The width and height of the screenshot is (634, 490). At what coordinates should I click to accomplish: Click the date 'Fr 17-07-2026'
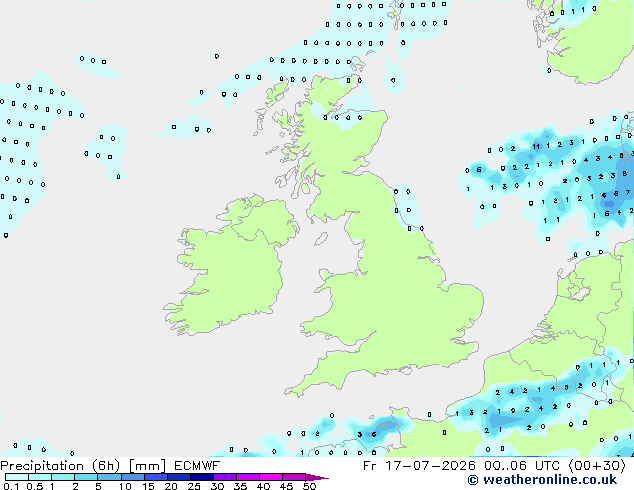click(x=419, y=466)
